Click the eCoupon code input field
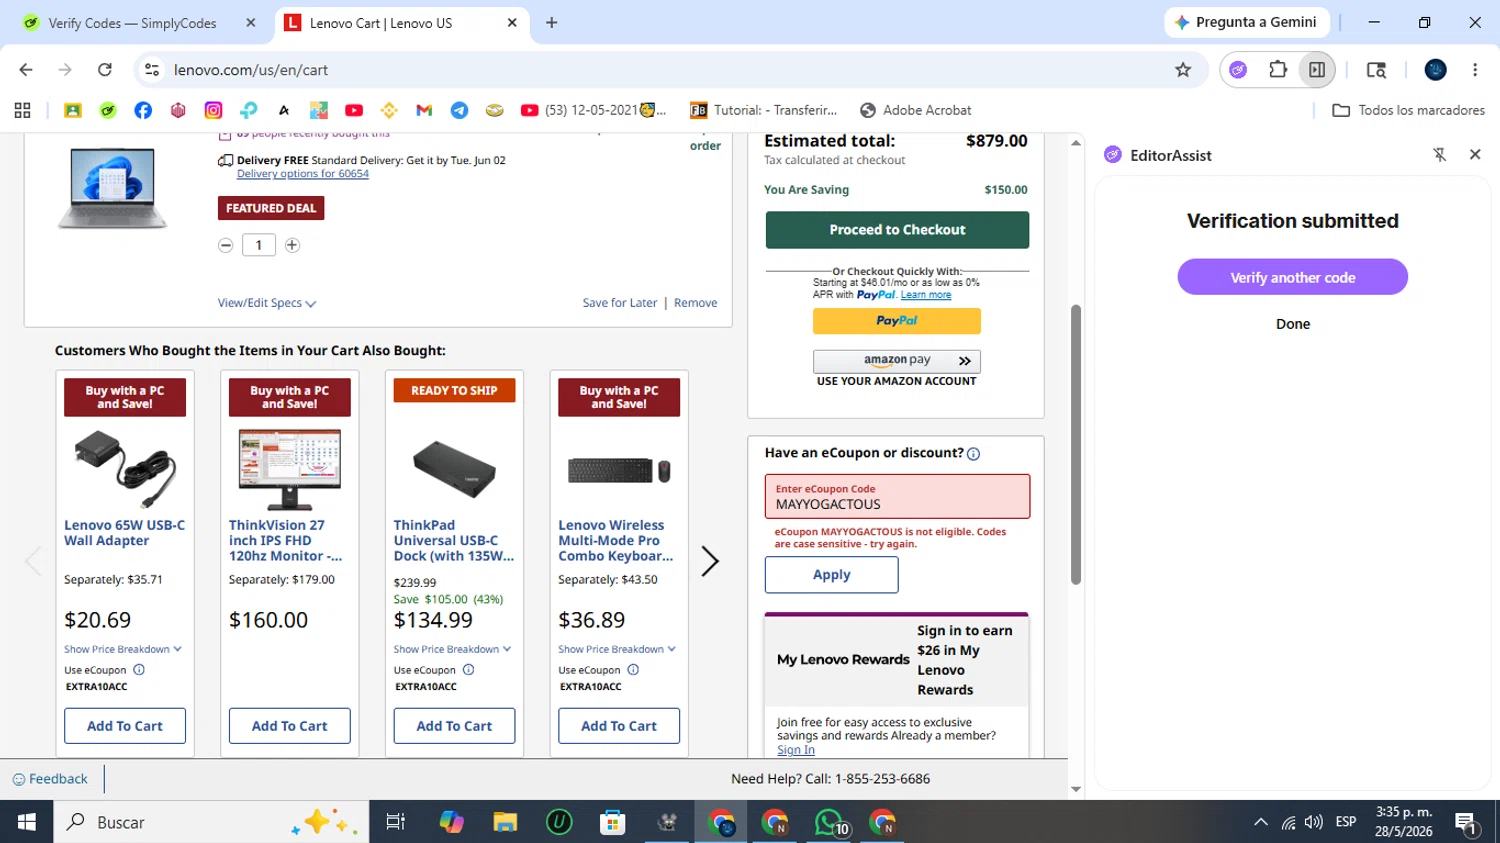 pyautogui.click(x=897, y=496)
